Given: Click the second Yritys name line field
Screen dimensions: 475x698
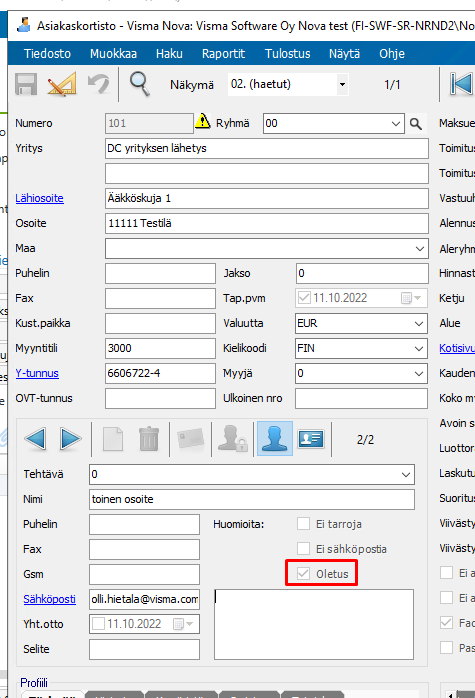Looking at the screenshot, I should coord(267,173).
